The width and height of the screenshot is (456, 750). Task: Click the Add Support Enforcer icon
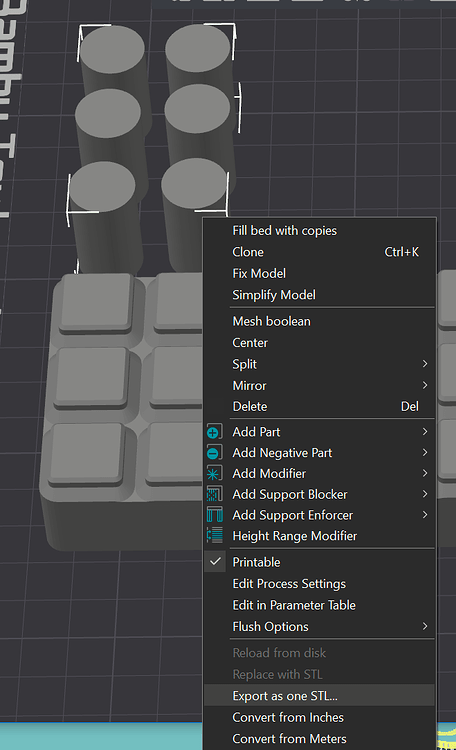214,515
